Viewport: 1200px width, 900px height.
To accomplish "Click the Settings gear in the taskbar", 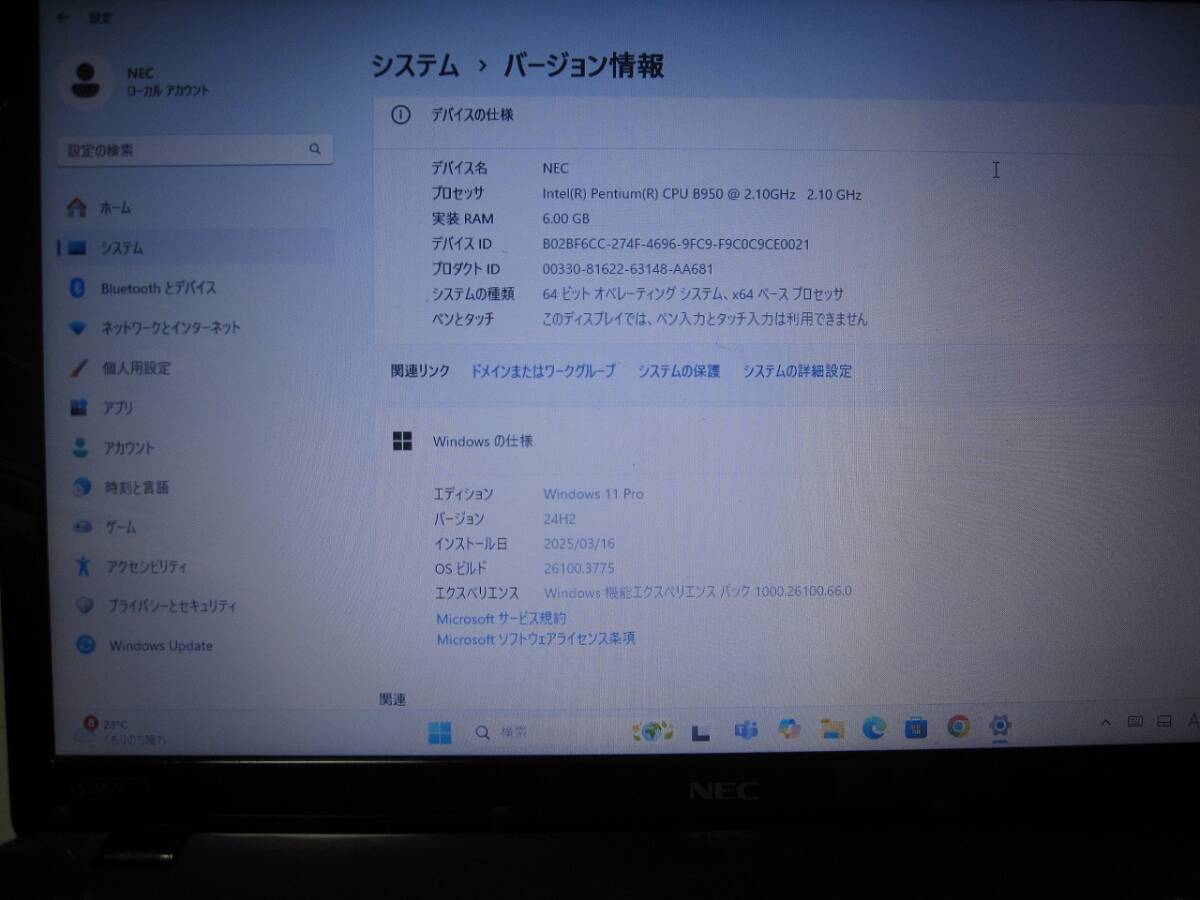I will [x=999, y=726].
